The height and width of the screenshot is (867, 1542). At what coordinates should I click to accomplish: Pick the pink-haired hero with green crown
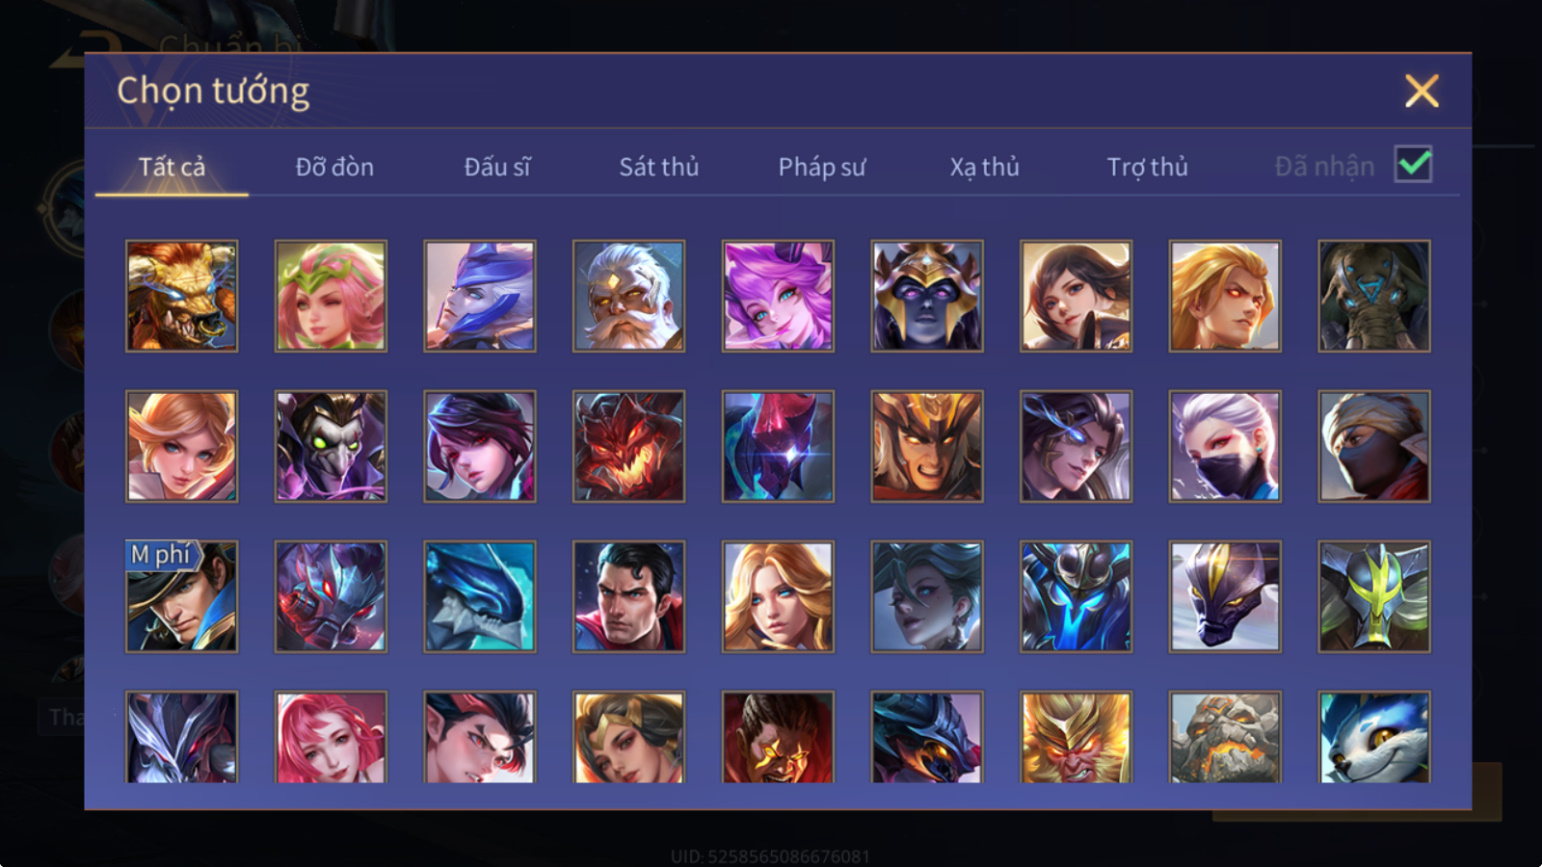click(331, 296)
